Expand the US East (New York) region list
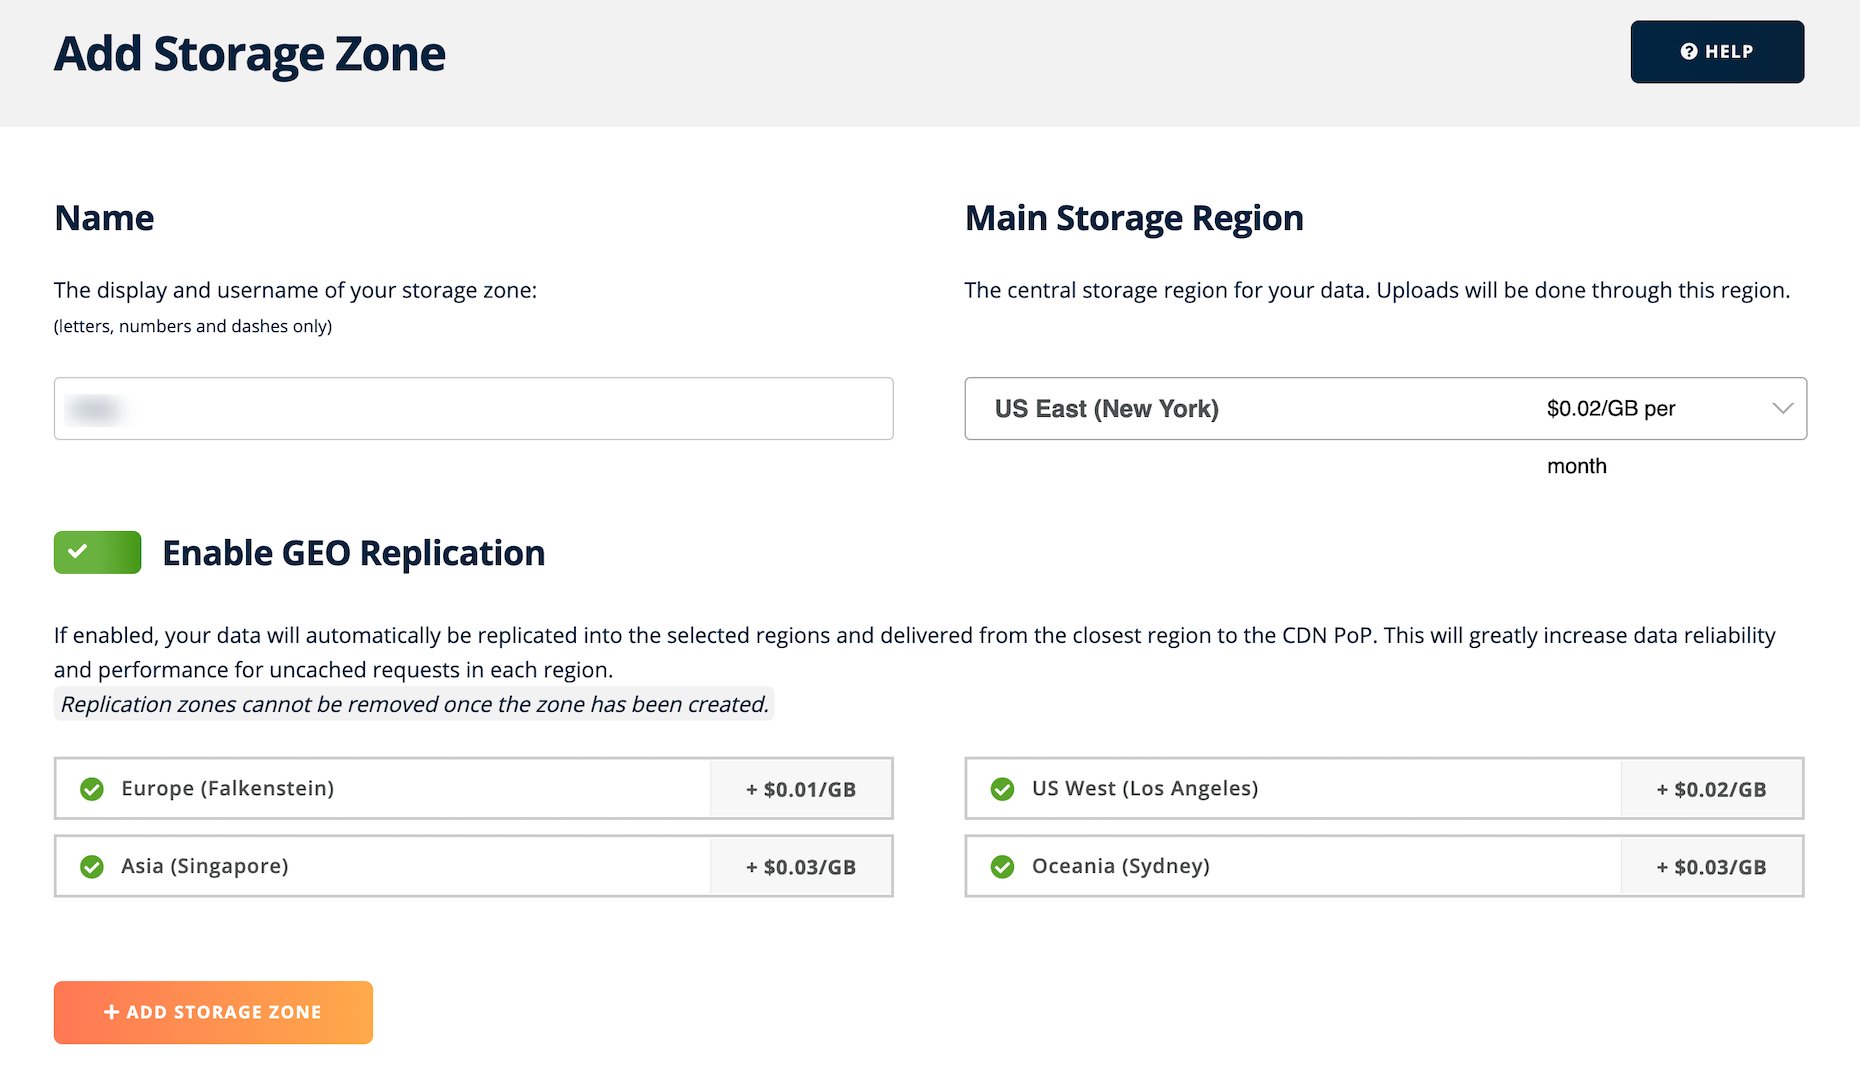The image size is (1860, 1090). click(1385, 408)
